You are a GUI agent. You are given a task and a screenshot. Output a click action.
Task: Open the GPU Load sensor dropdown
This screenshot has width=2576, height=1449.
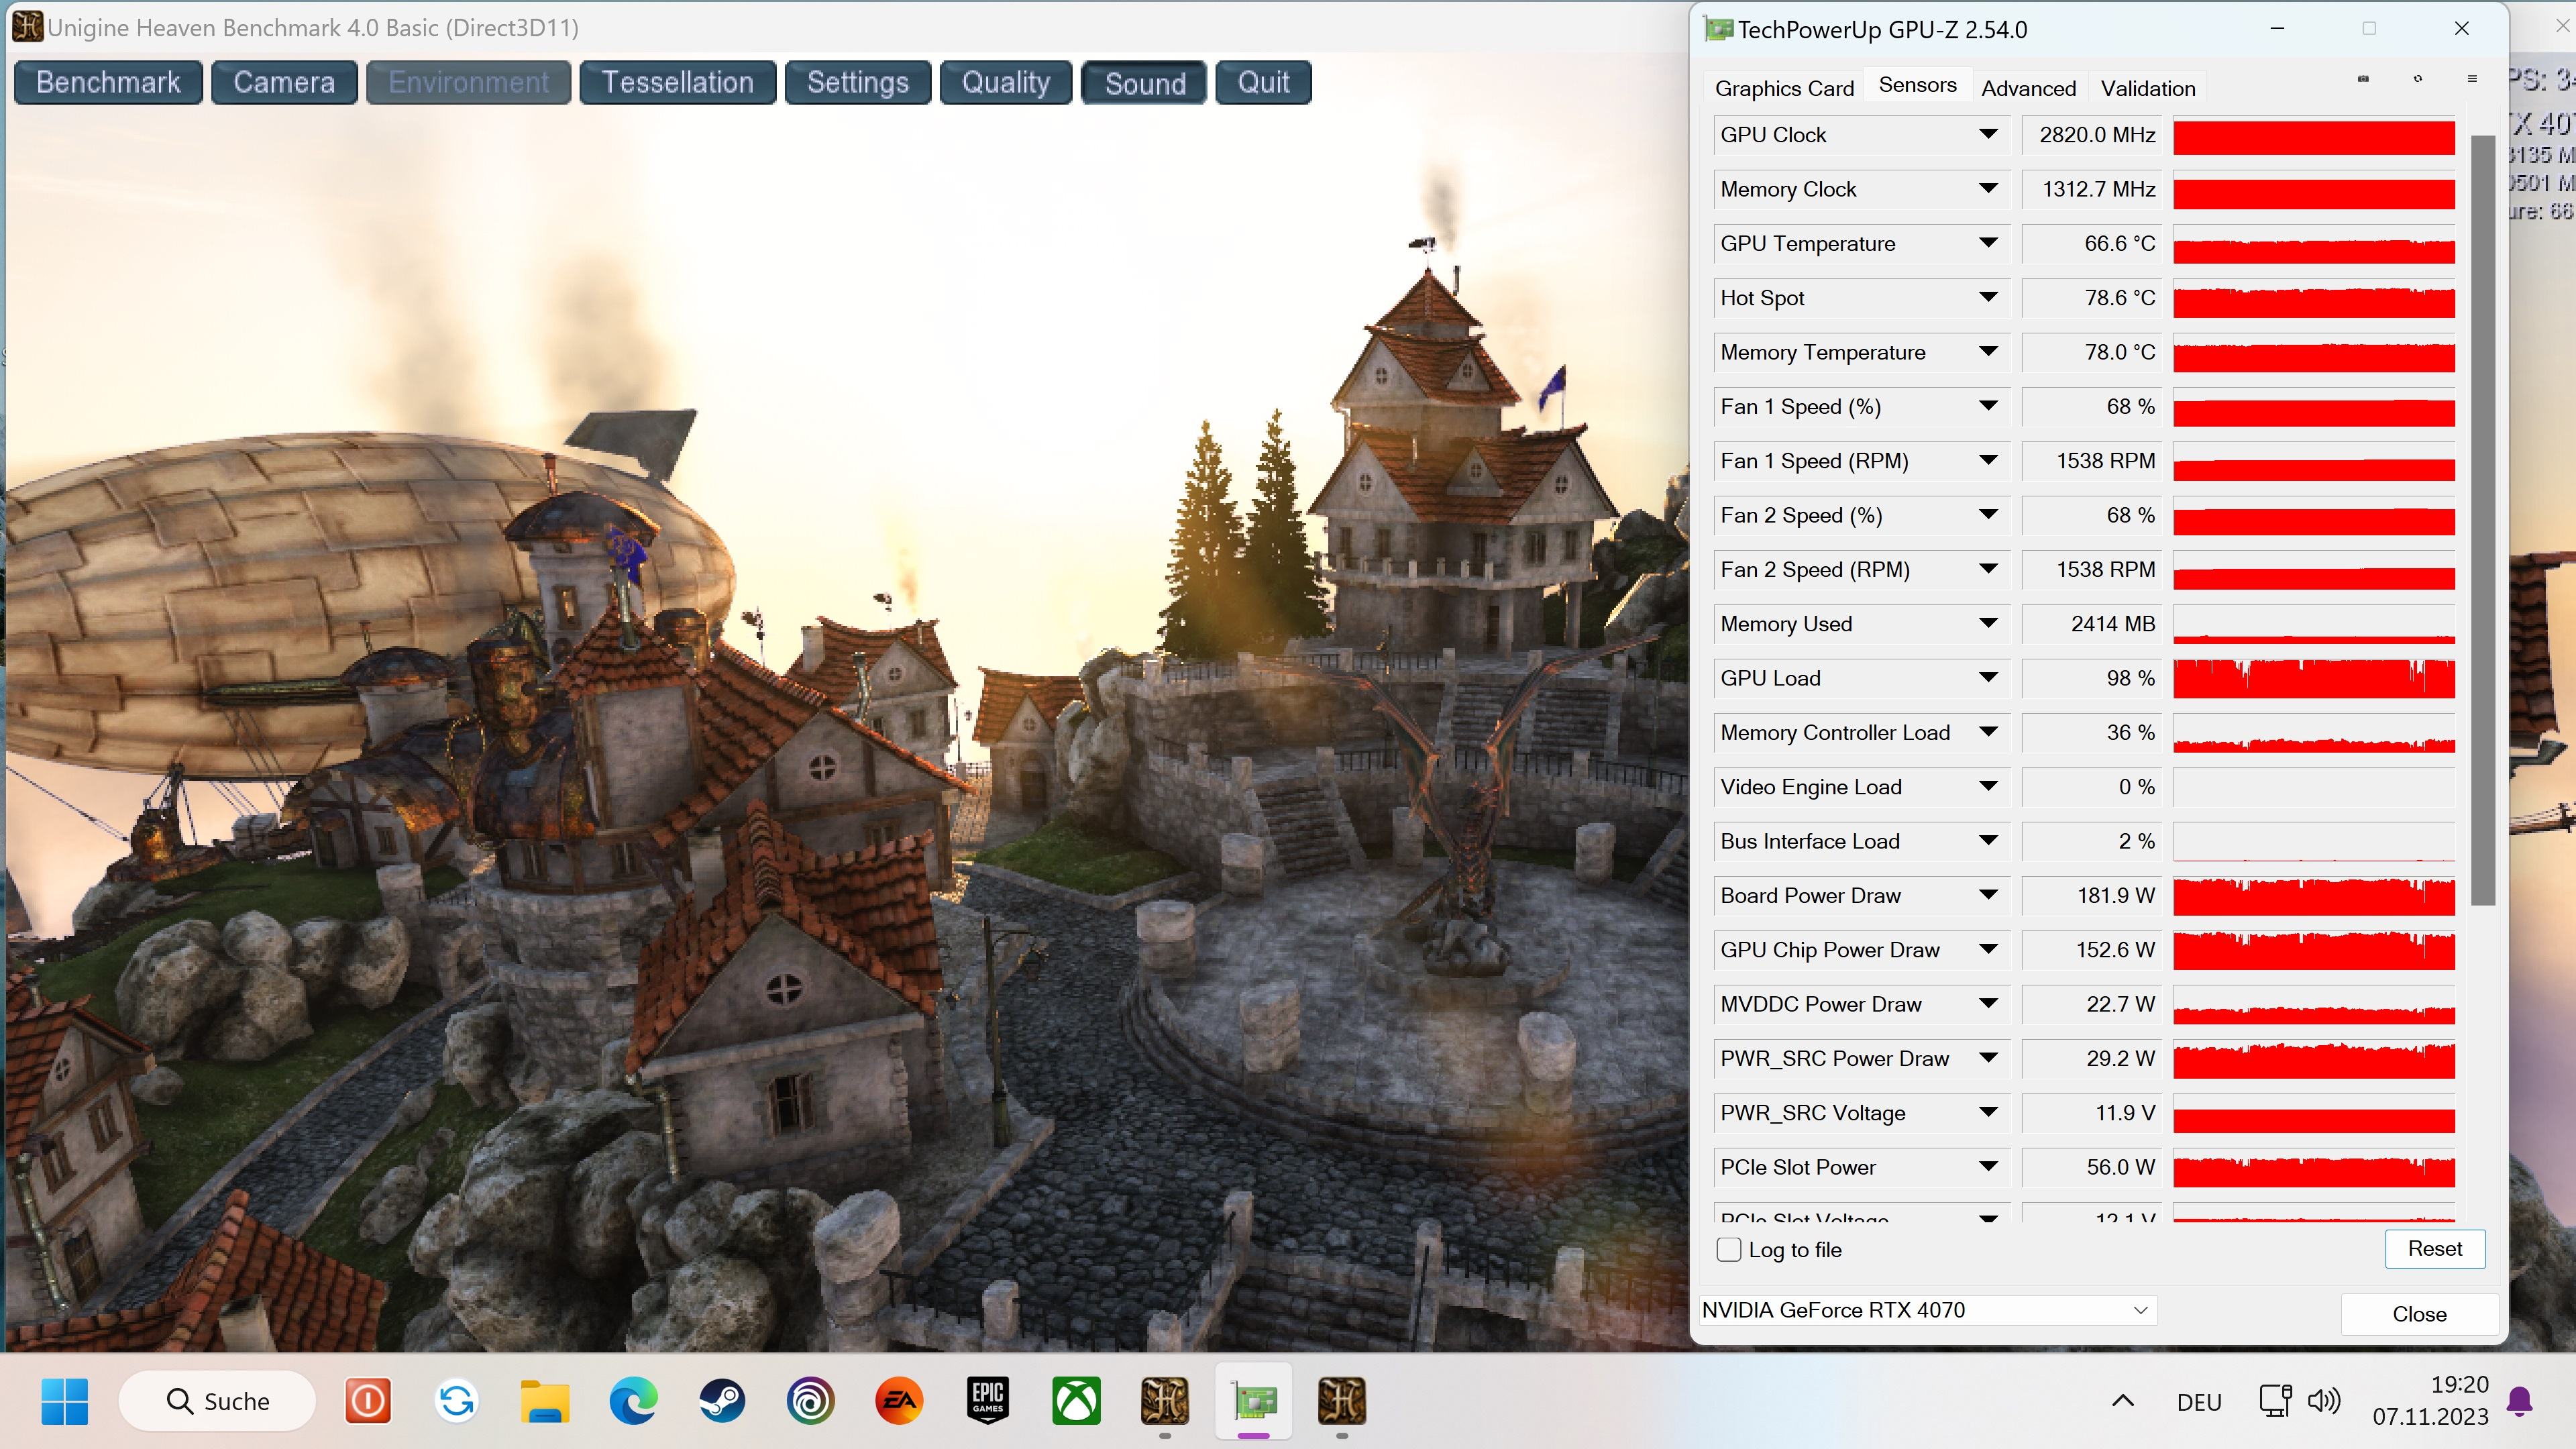coord(1988,678)
